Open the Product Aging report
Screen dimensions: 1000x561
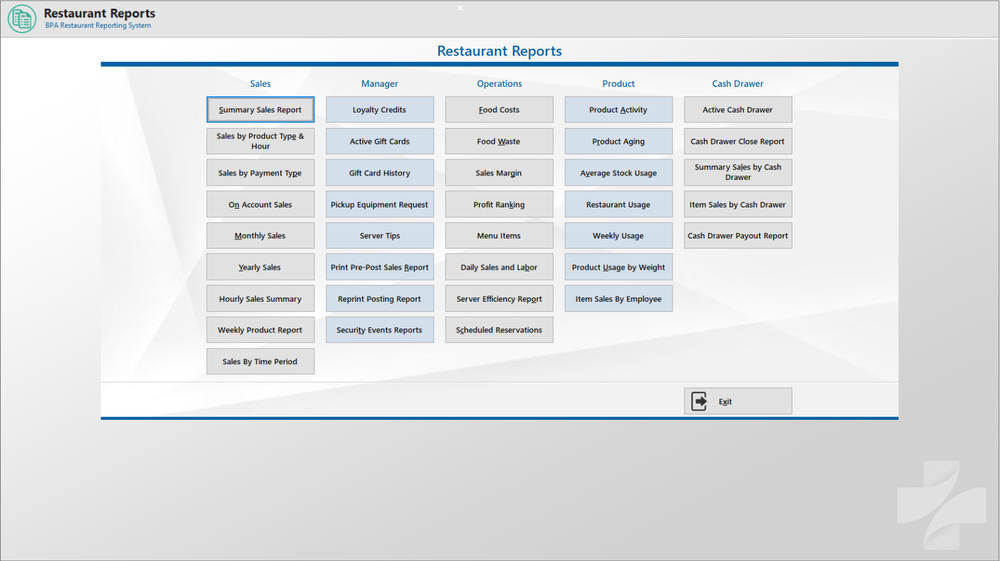pyautogui.click(x=618, y=142)
